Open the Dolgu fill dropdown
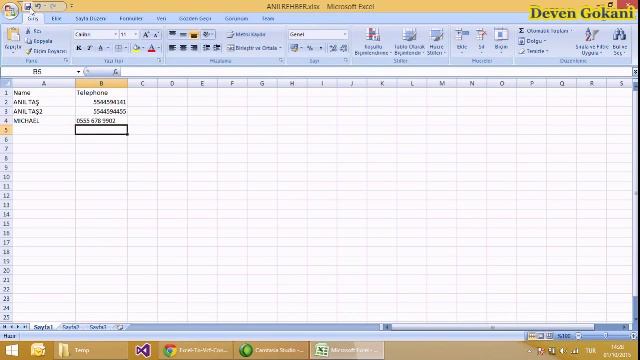 coord(532,41)
